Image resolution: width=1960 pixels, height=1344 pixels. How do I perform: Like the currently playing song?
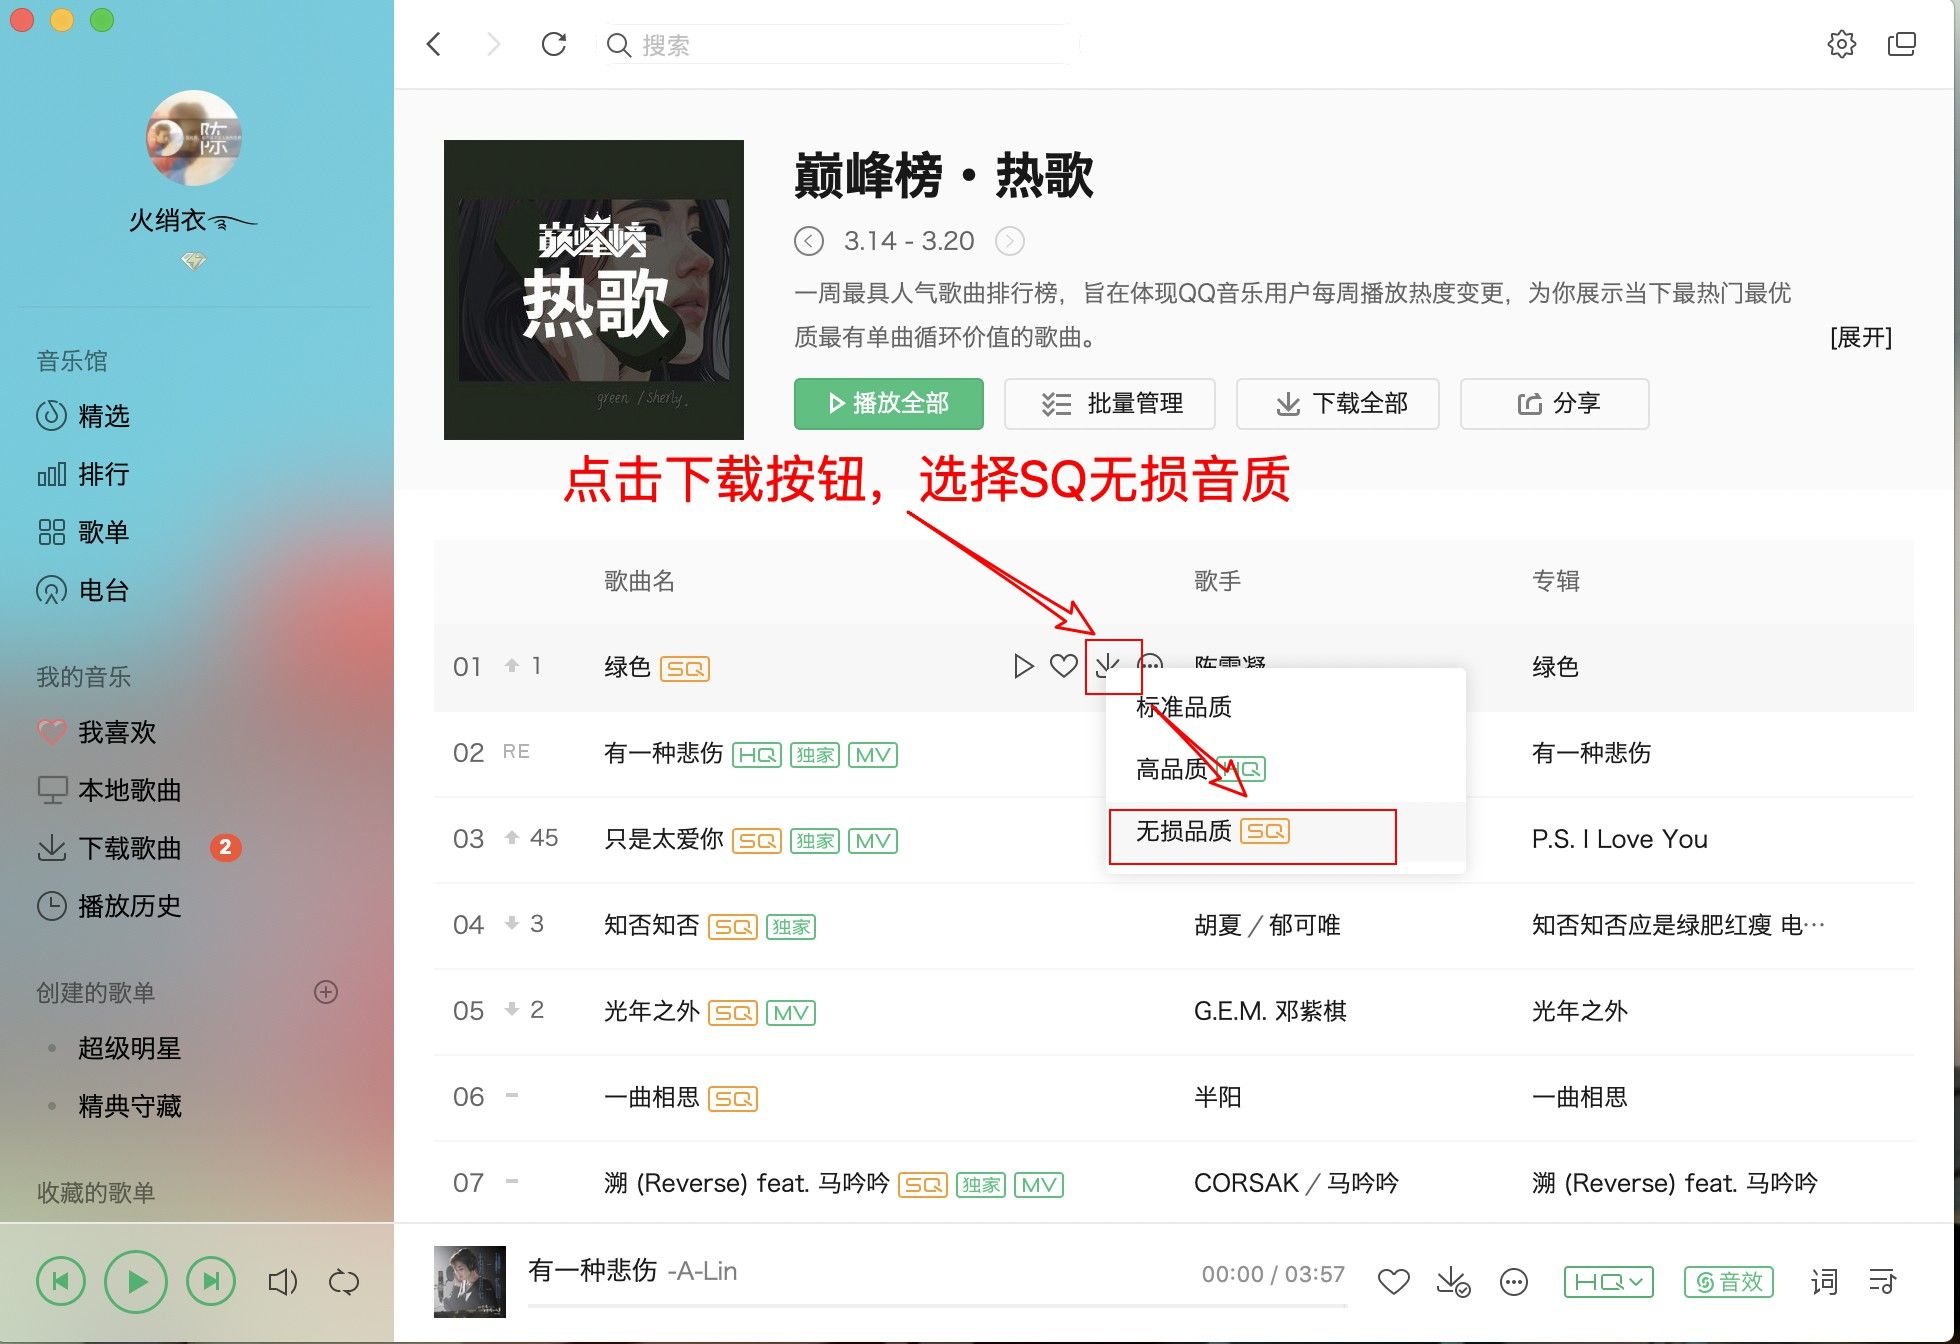(1393, 1282)
